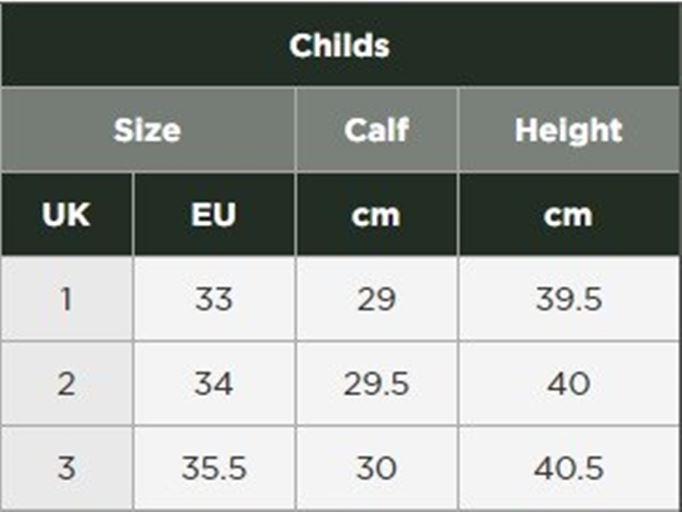682x512 pixels.
Task: Select UK size 2 cell
Action: 66,384
